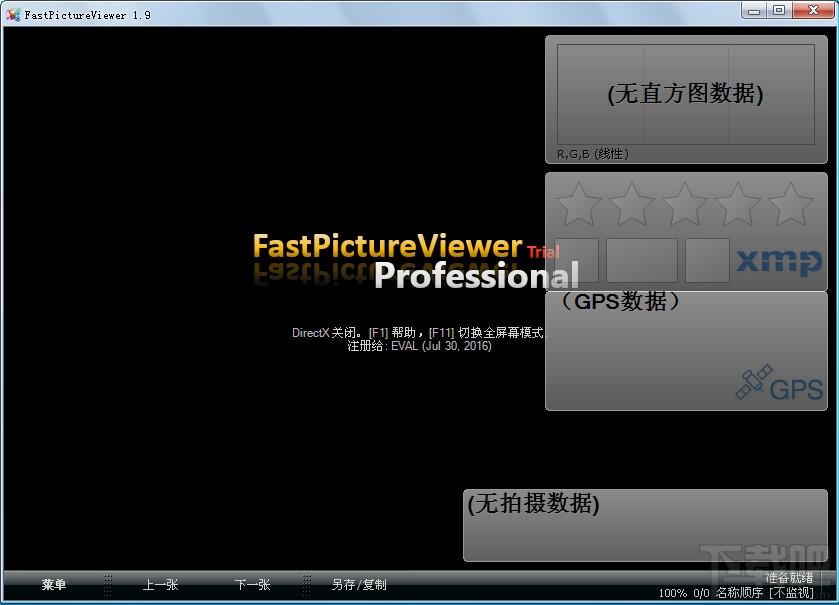The image size is (839, 605).
Task: Click the toolbar grip before 另存/复制
Action: [306, 586]
